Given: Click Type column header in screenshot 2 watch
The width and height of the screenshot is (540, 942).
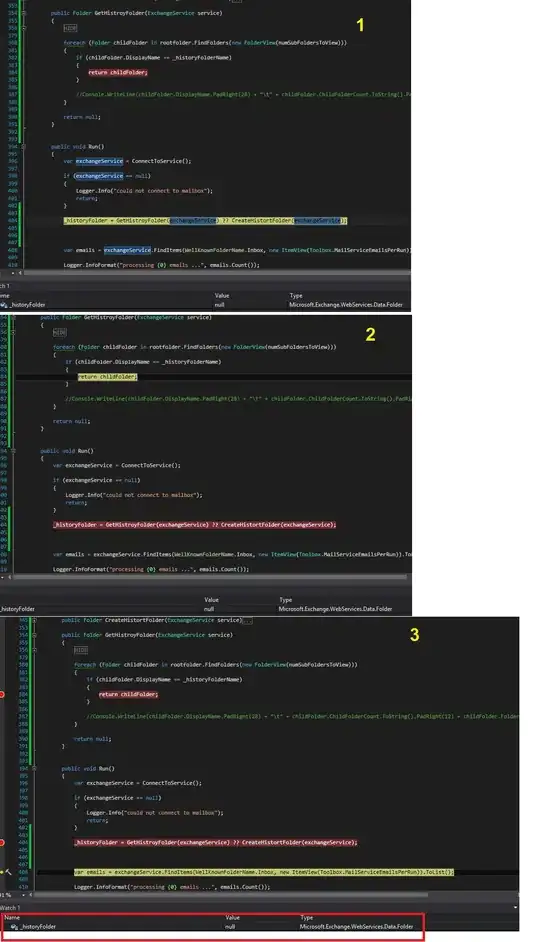Looking at the screenshot, I should [x=285, y=600].
